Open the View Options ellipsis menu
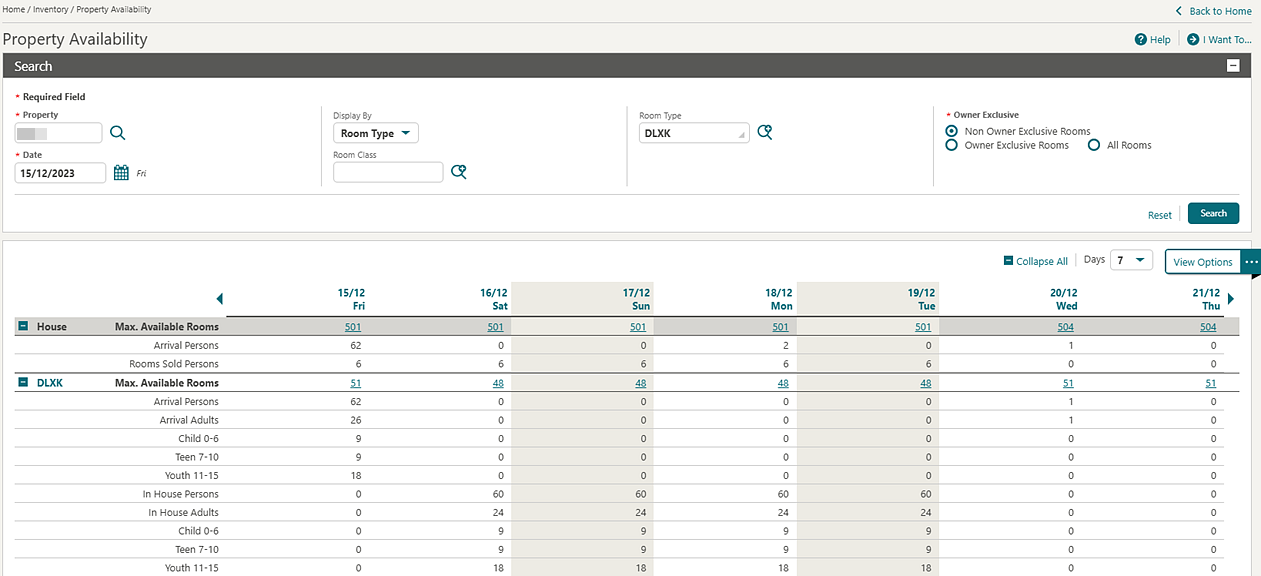This screenshot has height=576, width=1261. click(x=1251, y=261)
